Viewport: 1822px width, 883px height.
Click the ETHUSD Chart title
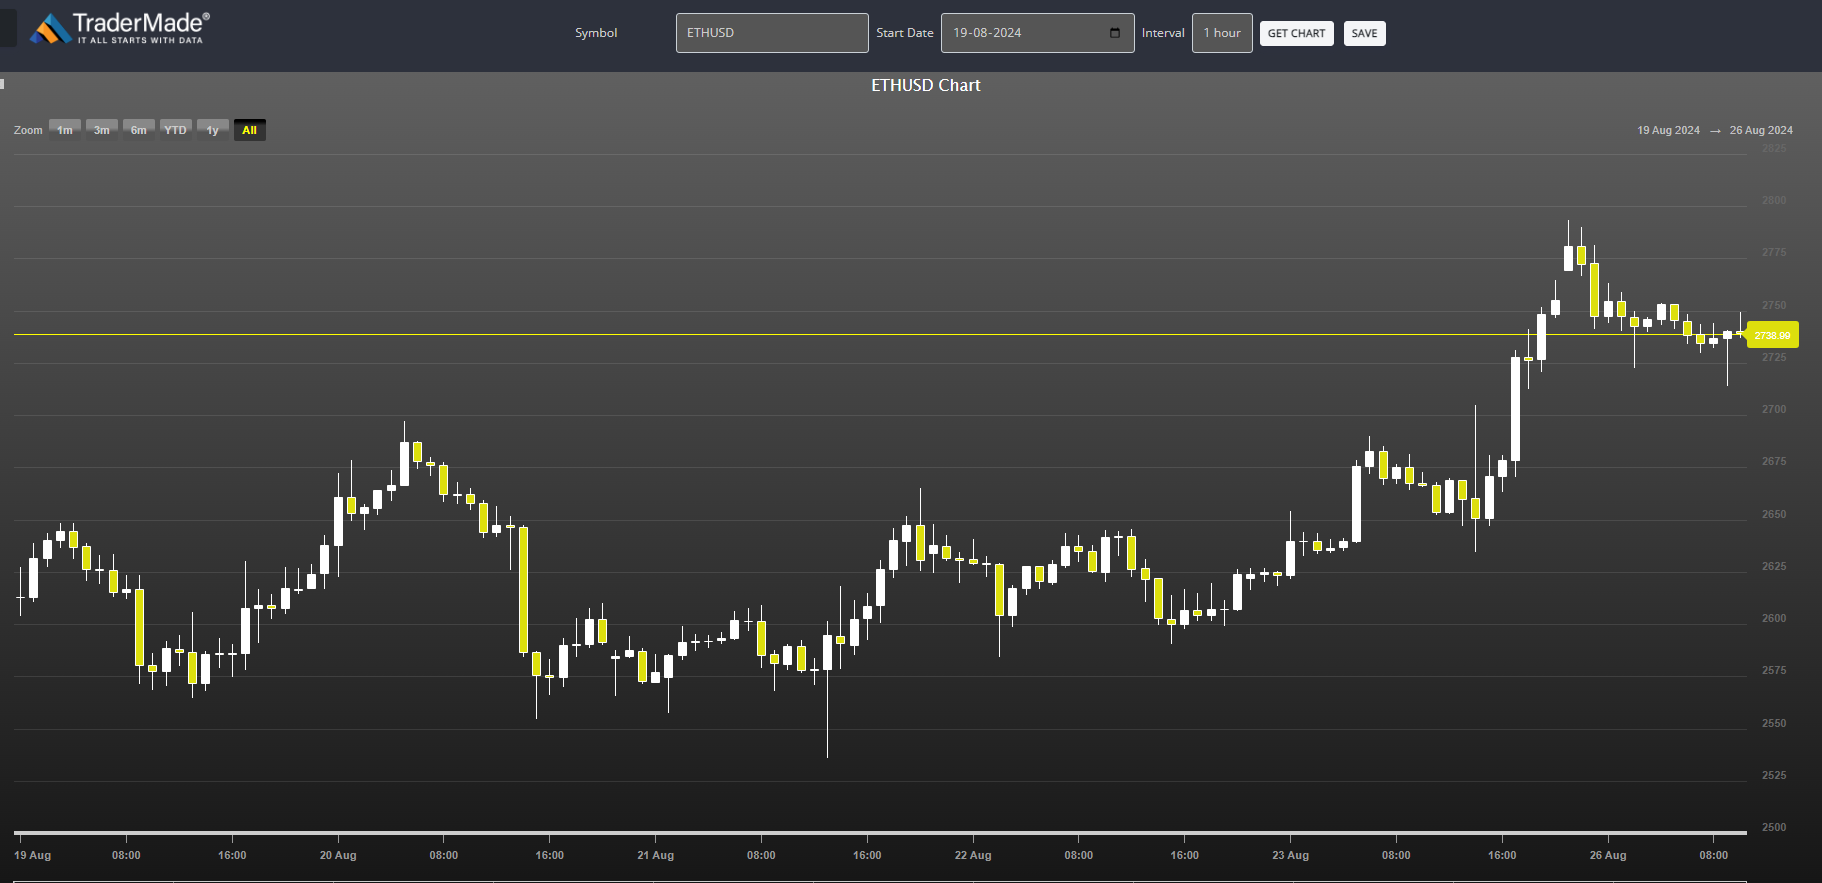click(x=926, y=86)
